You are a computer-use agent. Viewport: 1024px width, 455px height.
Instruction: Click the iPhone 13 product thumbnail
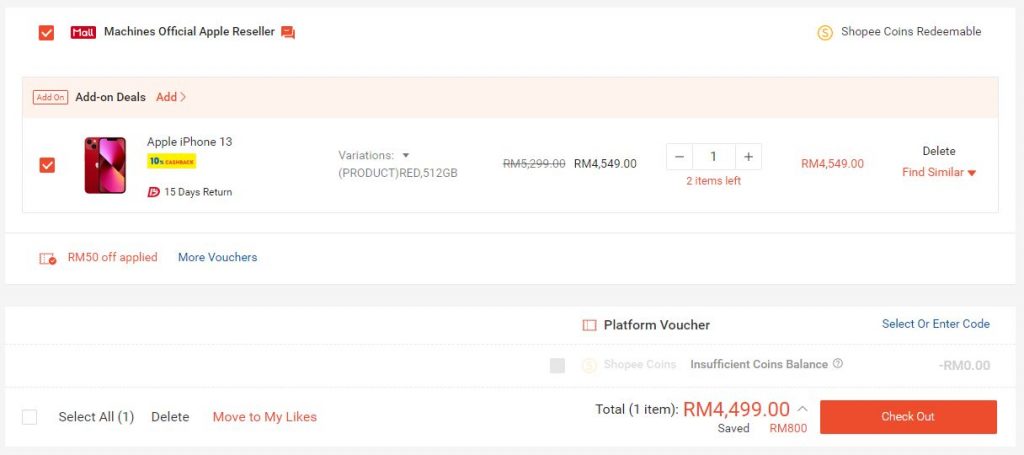point(105,165)
